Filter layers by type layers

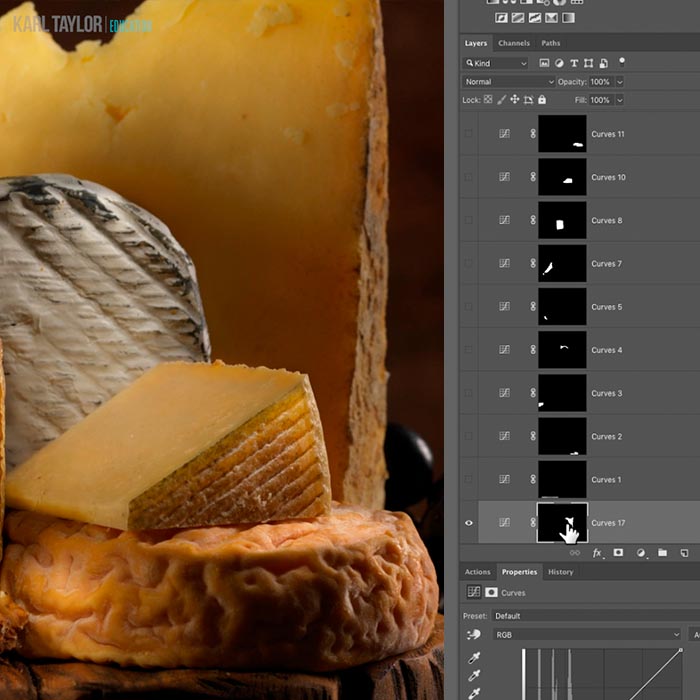[x=574, y=63]
